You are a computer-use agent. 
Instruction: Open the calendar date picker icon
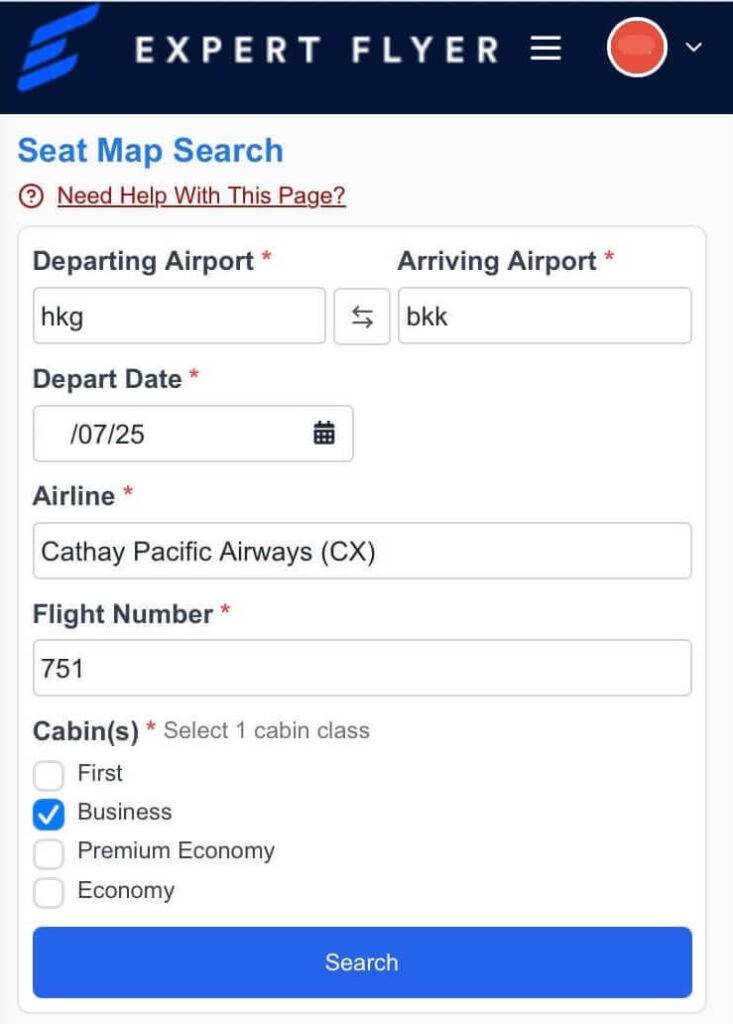[x=324, y=433]
